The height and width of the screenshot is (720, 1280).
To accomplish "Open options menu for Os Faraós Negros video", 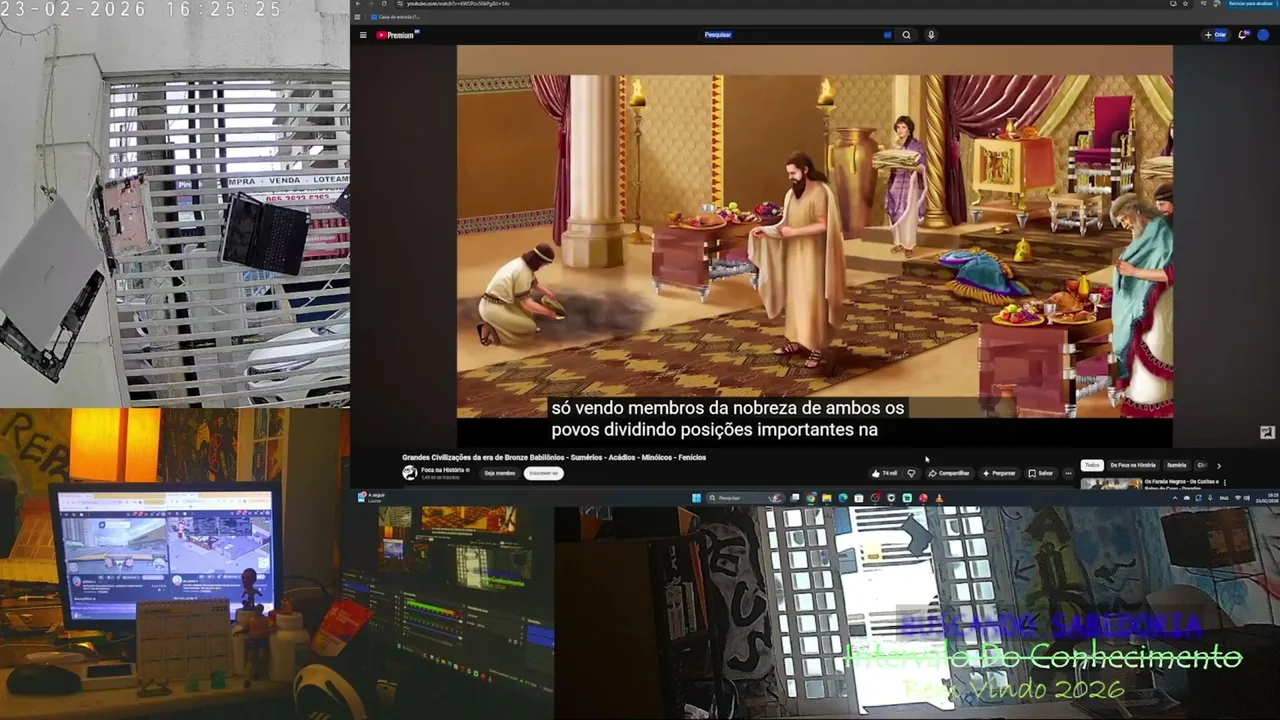I will [x=1225, y=482].
